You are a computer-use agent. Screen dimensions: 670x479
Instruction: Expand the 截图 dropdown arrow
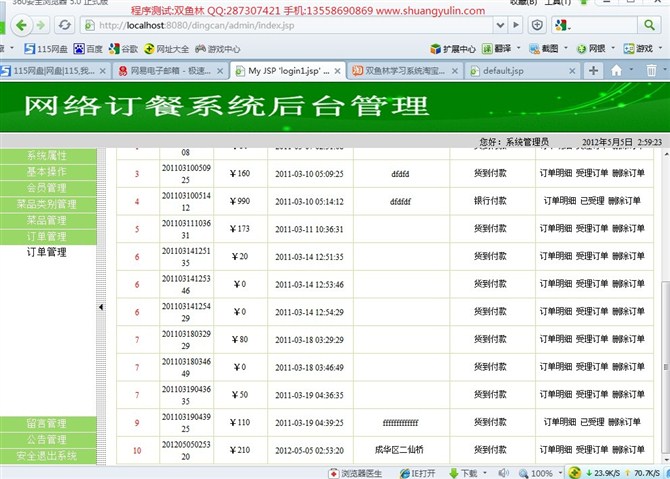click(566, 47)
